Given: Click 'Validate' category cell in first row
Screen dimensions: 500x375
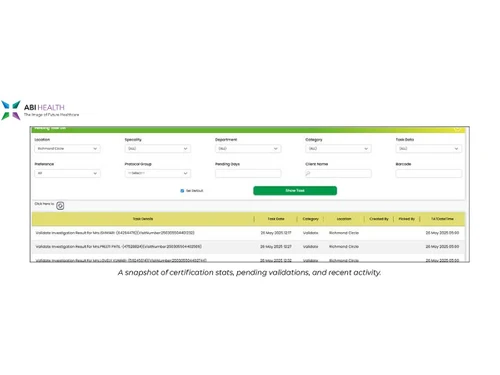Looking at the screenshot, I should coord(310,233).
